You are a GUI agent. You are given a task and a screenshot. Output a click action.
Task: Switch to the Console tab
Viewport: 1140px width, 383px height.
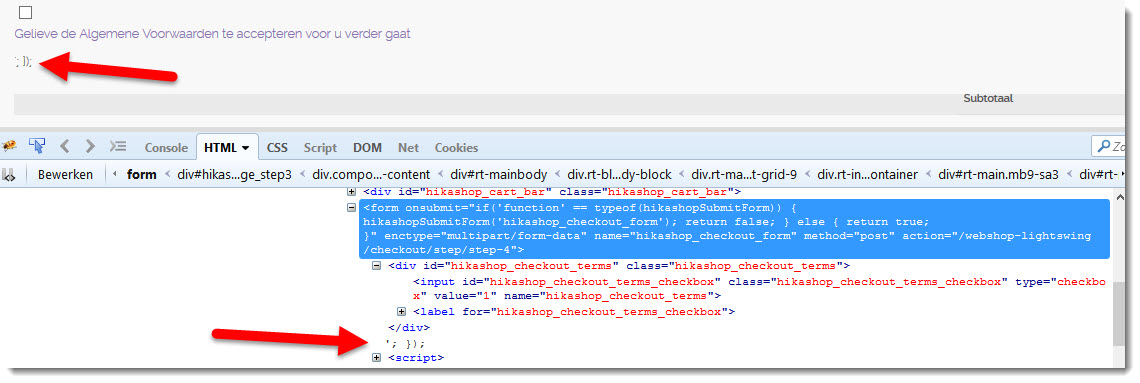pyautogui.click(x=166, y=148)
